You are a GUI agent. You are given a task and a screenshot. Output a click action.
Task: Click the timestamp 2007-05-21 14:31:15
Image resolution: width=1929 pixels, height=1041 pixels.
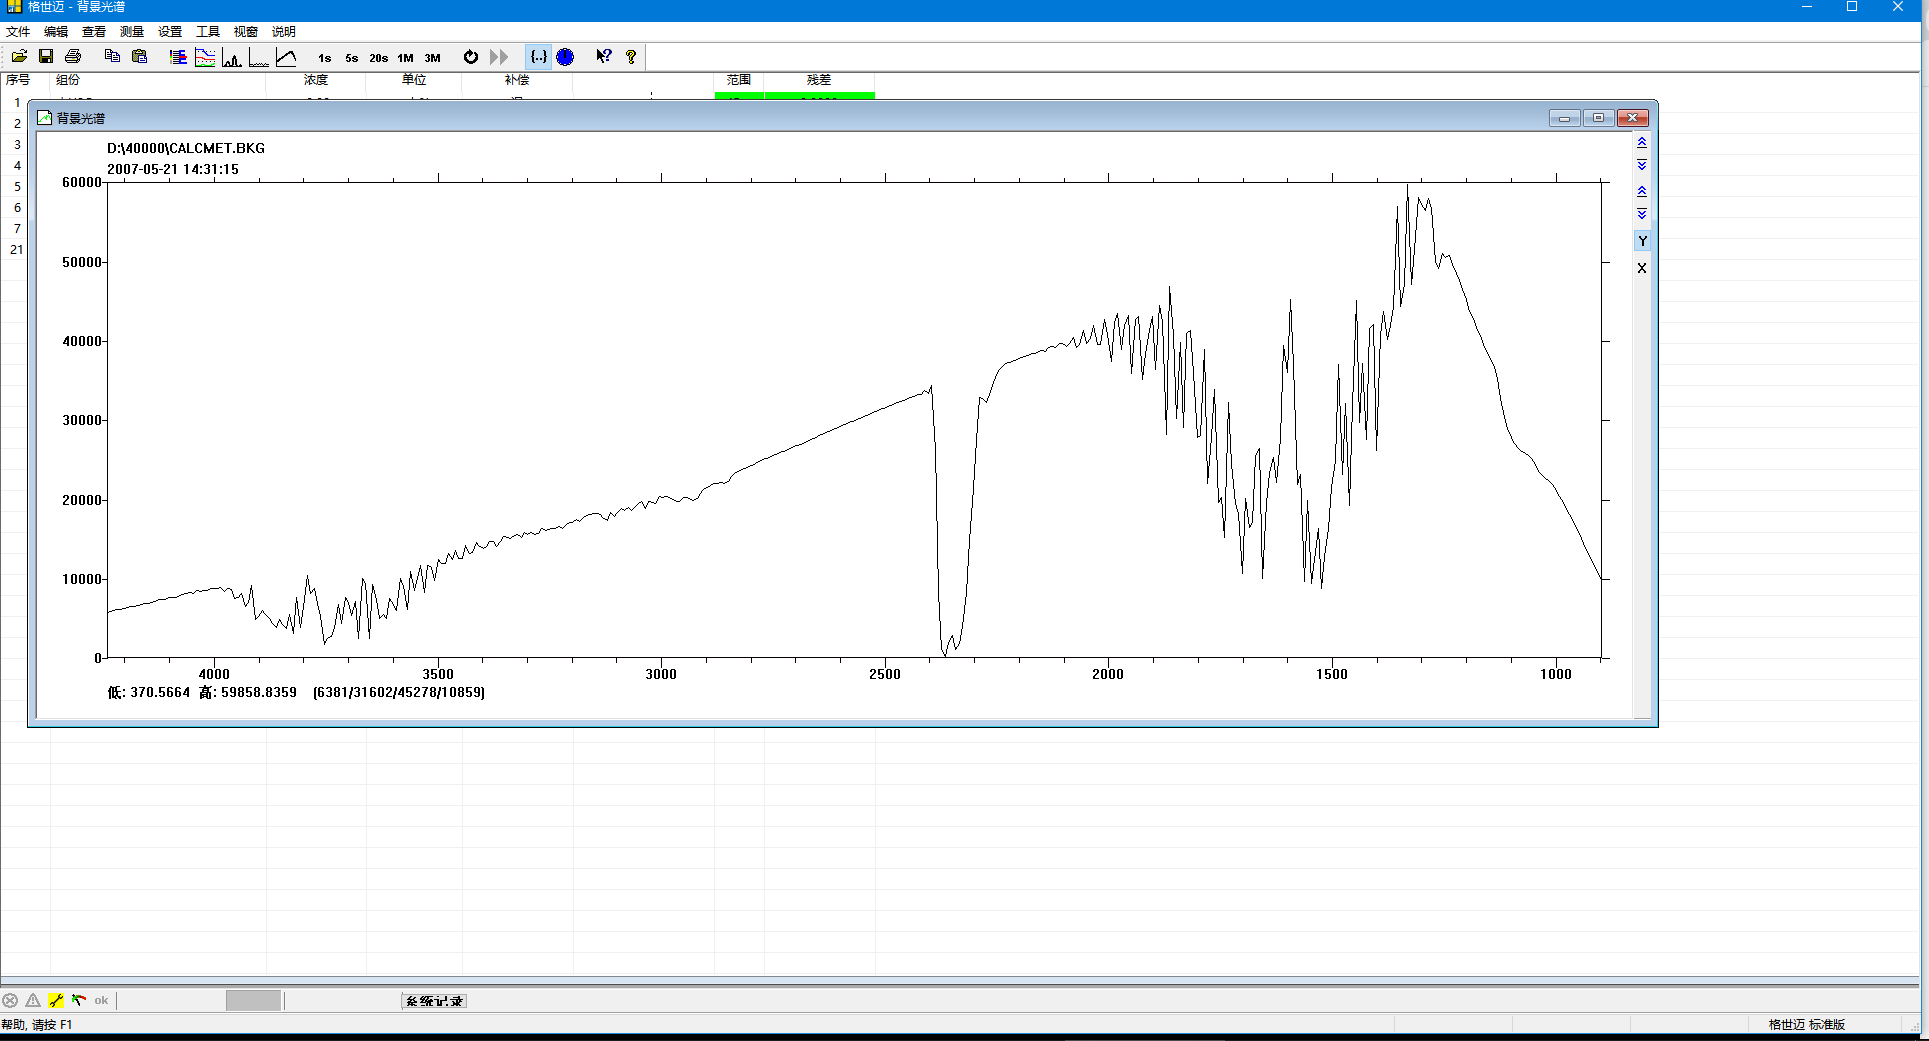point(173,169)
